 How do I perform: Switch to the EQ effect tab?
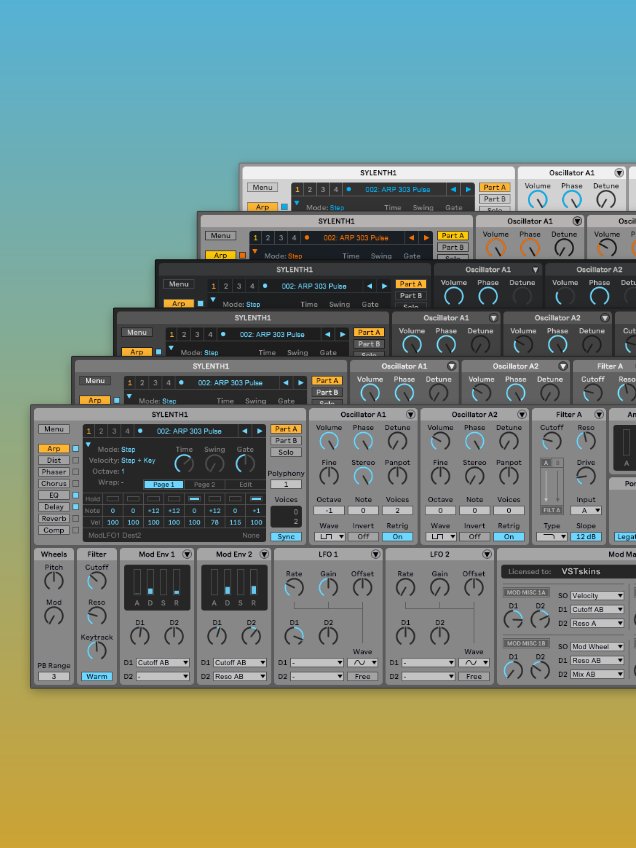54,495
